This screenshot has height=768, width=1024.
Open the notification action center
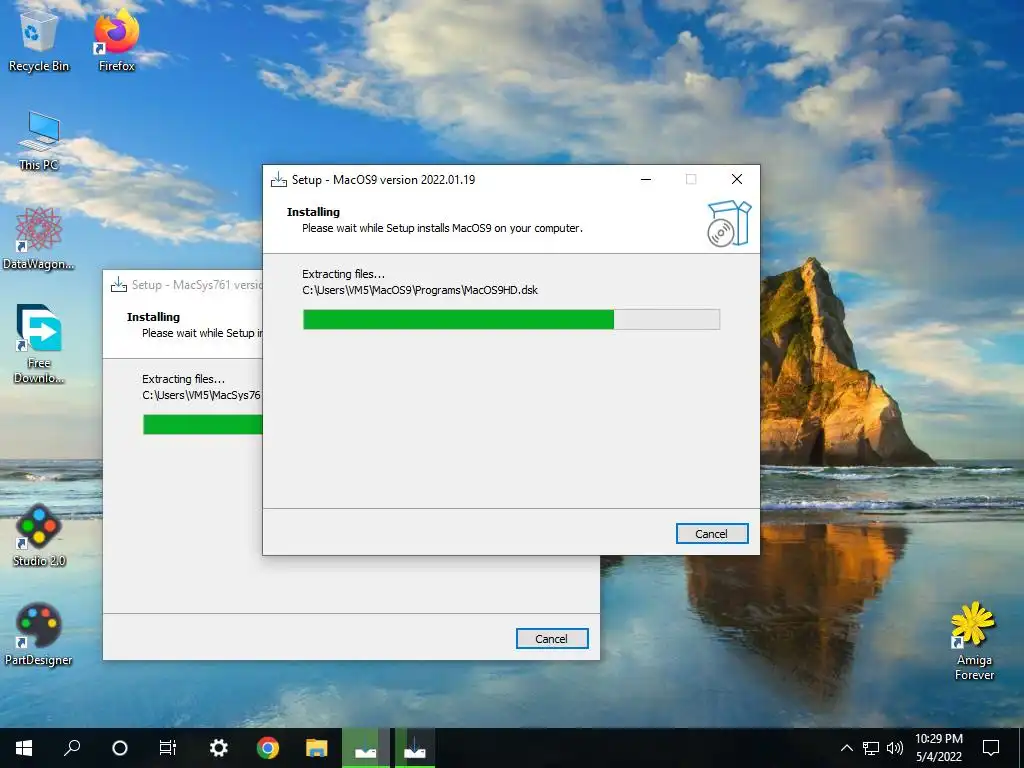click(x=991, y=748)
